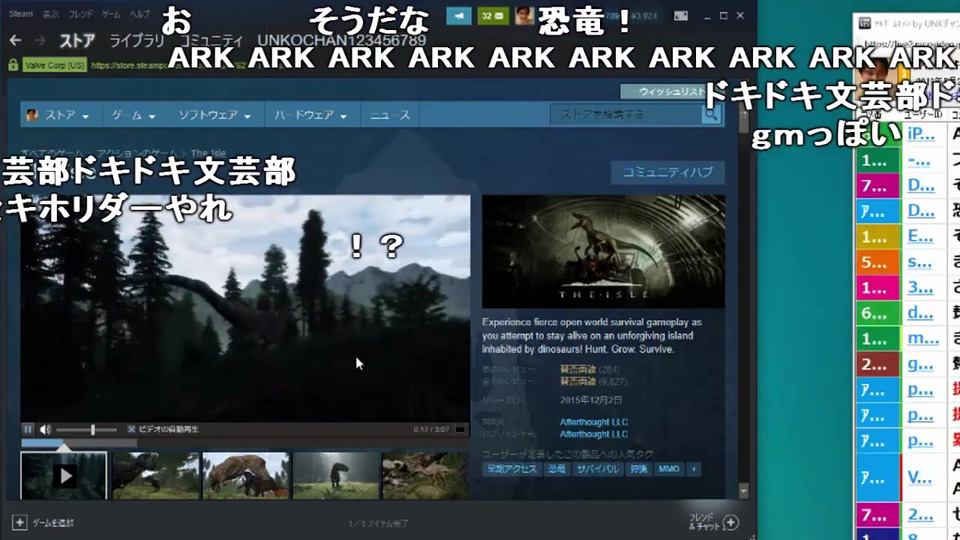Image resolution: width=960 pixels, height=540 pixels.
Task: Open Friends & Chat plus icon
Action: point(731,522)
